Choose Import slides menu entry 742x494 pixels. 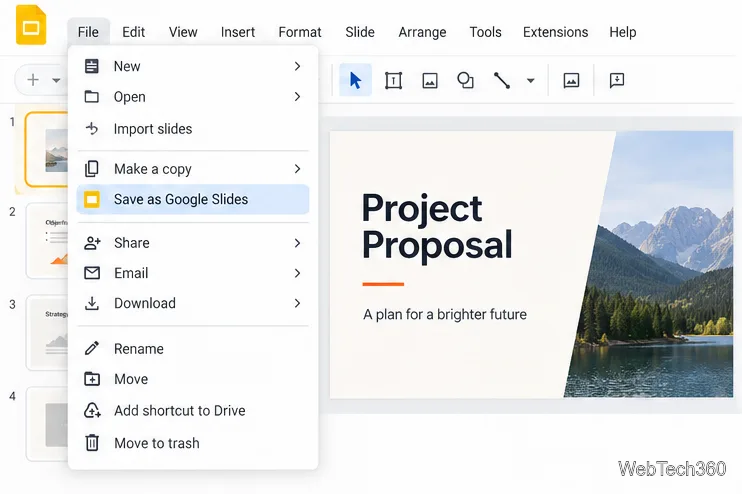[x=193, y=128]
